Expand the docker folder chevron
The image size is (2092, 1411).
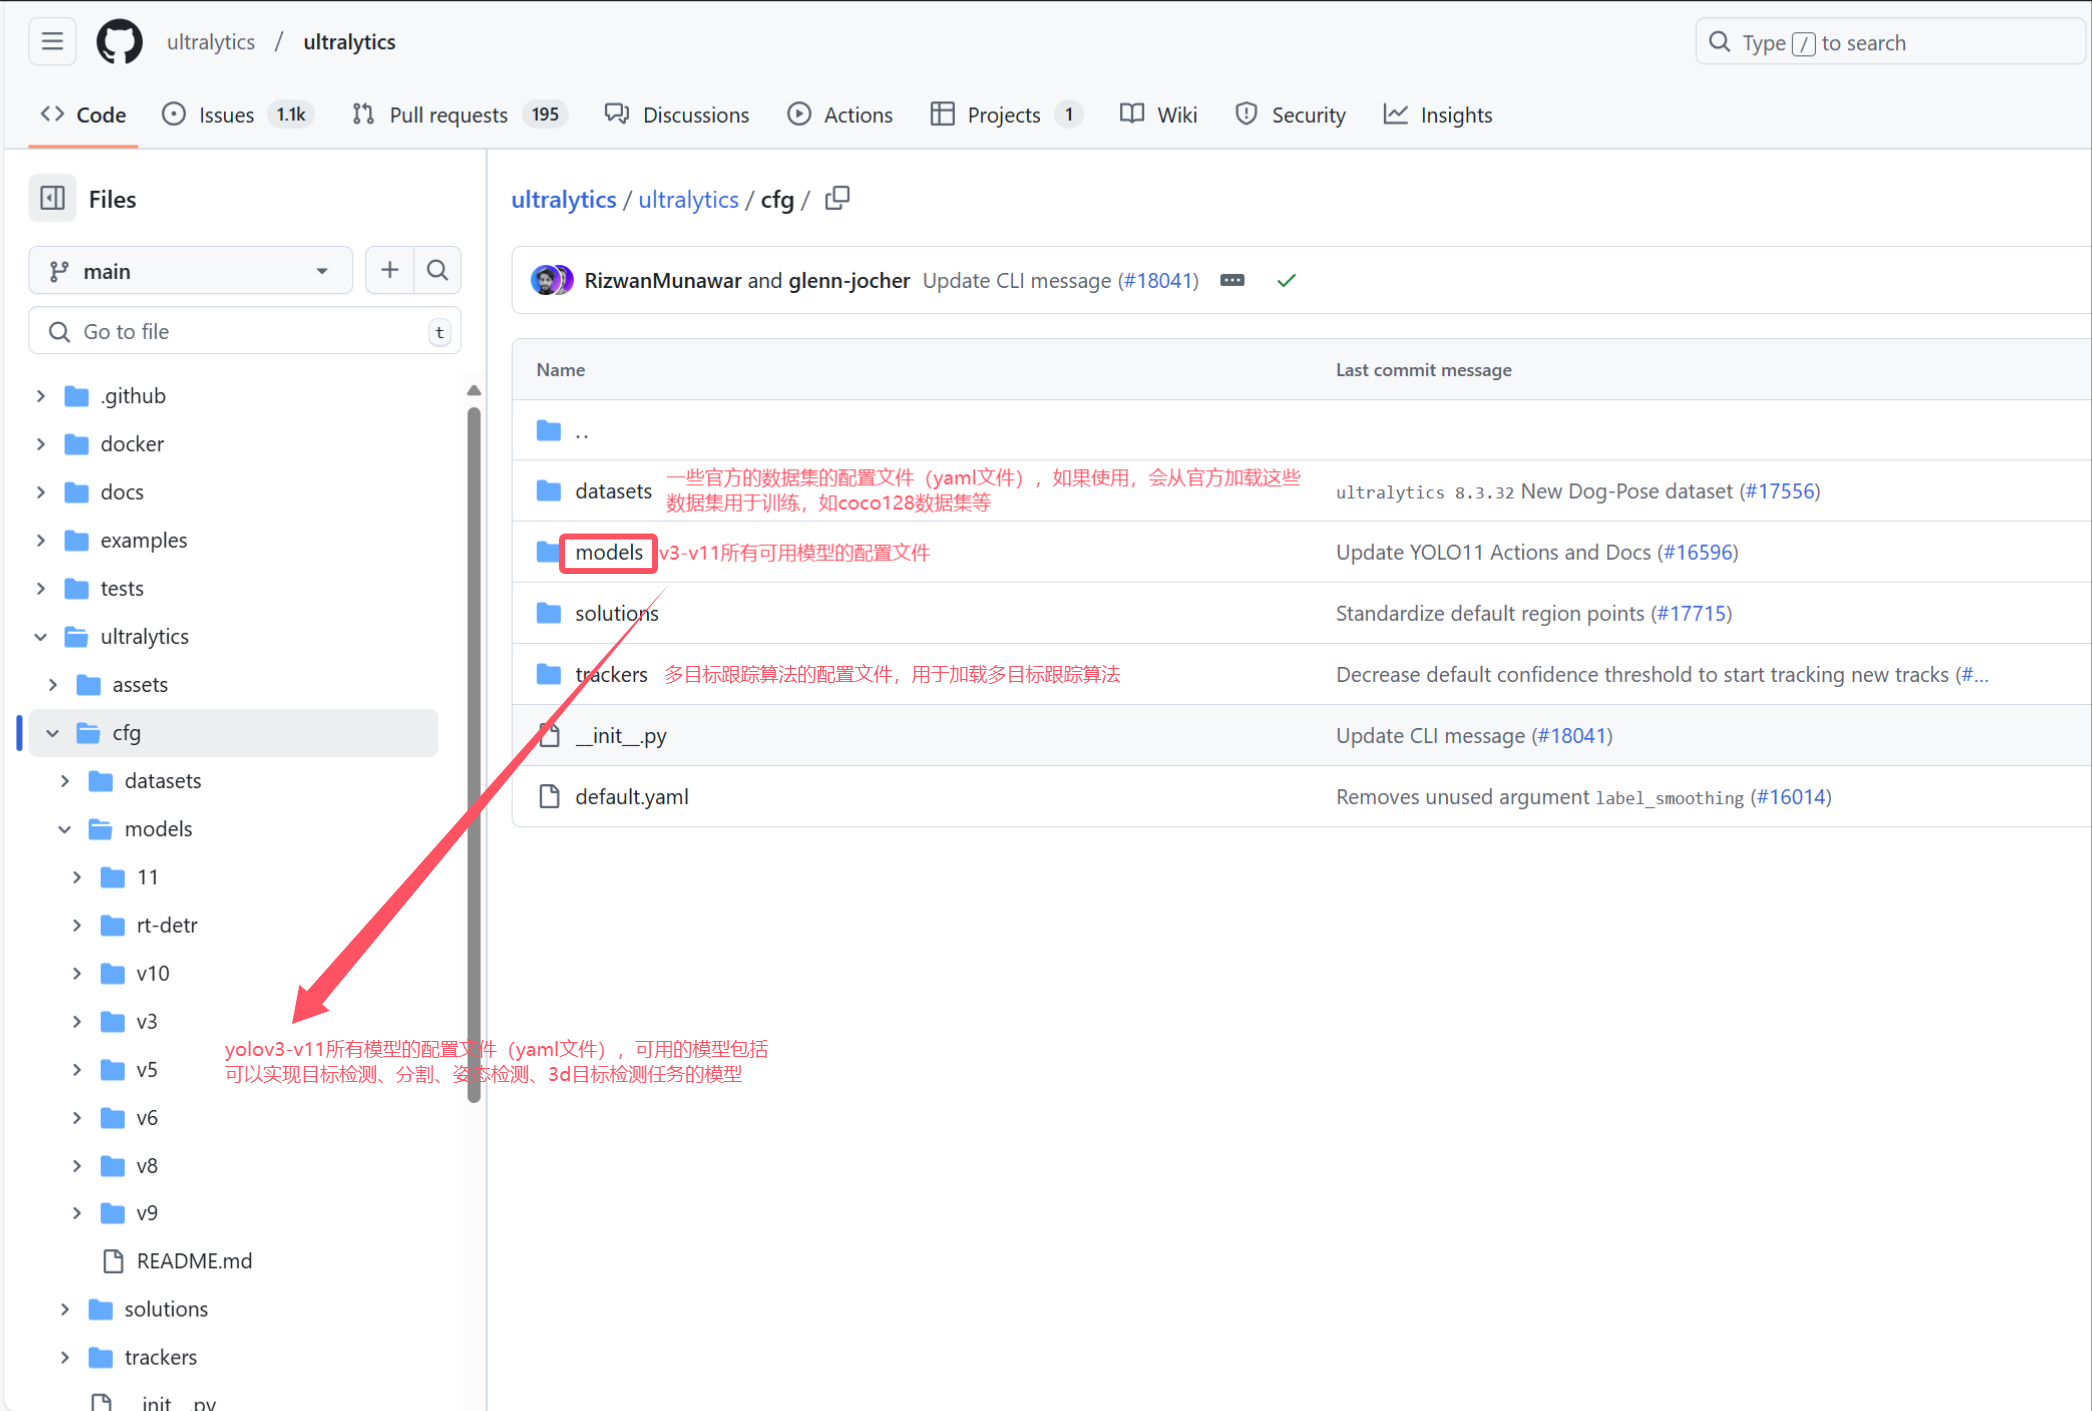41,444
